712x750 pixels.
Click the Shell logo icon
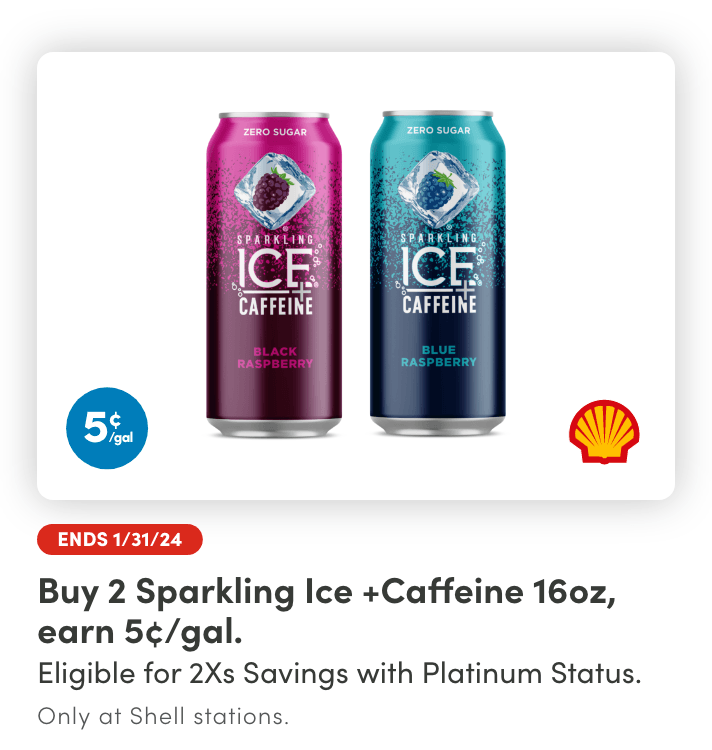point(604,432)
